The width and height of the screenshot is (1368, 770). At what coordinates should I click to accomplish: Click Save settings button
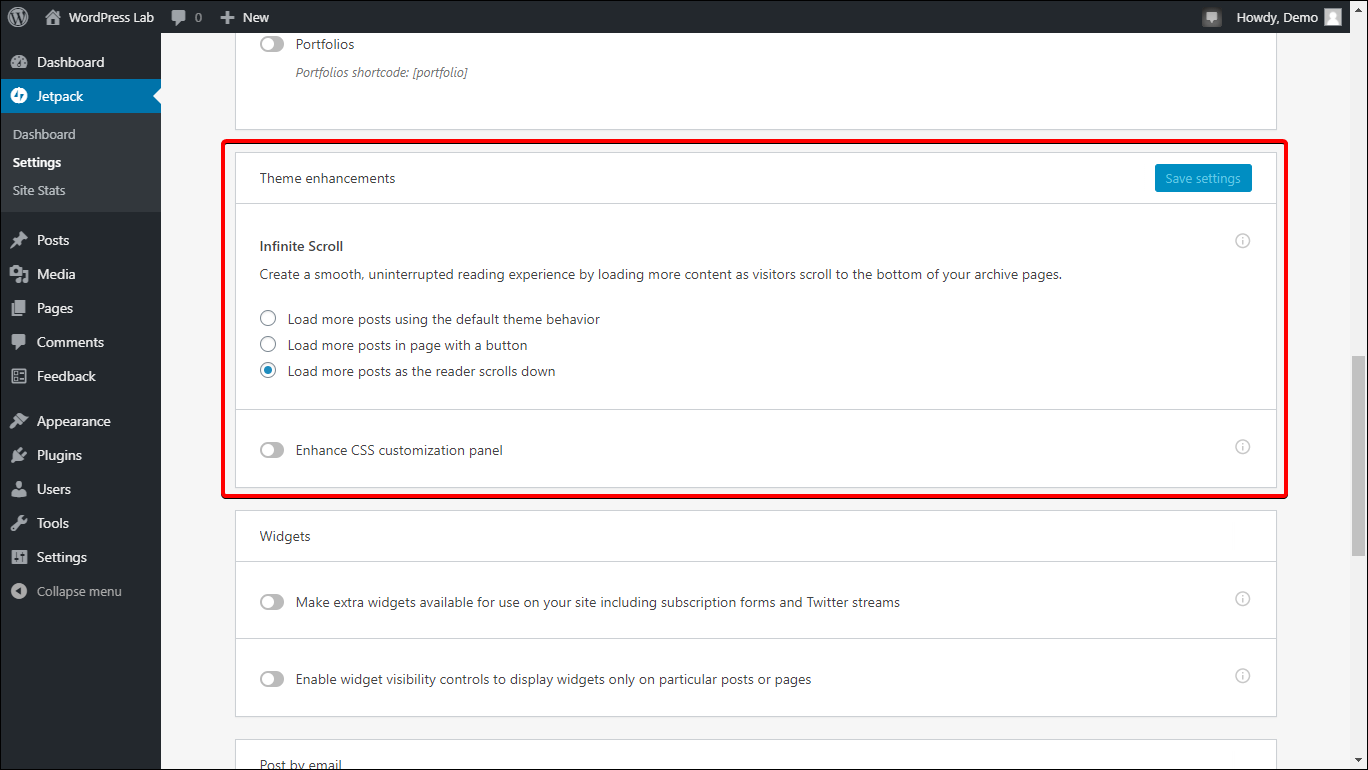point(1203,178)
